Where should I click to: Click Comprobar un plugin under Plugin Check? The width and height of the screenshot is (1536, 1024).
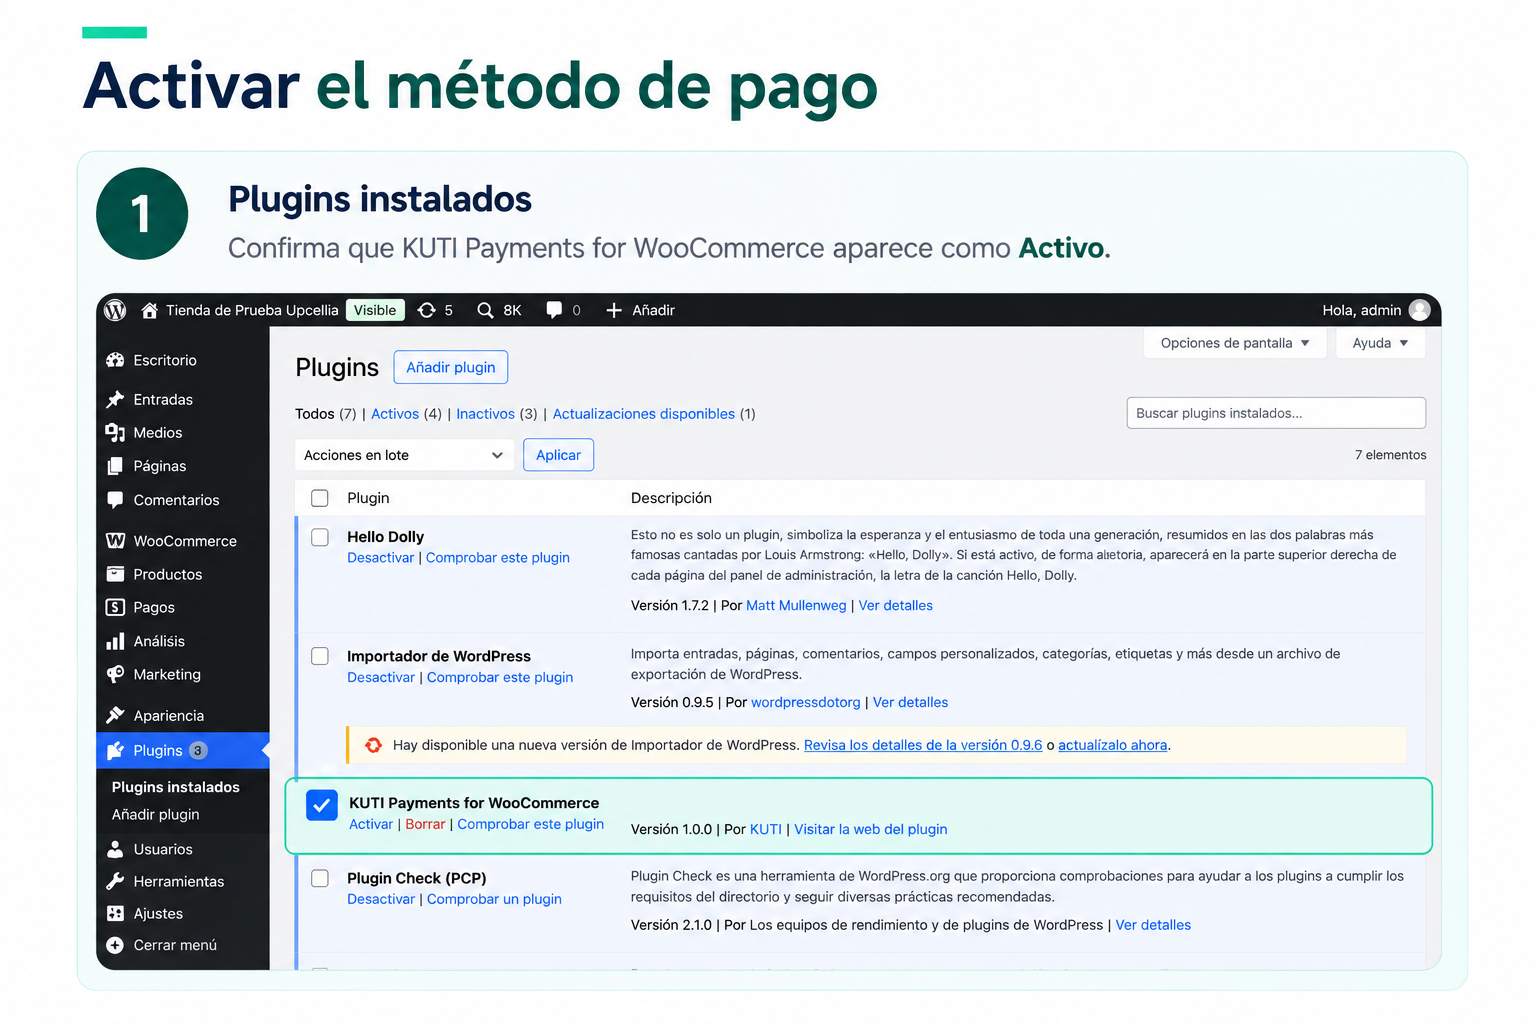[494, 899]
